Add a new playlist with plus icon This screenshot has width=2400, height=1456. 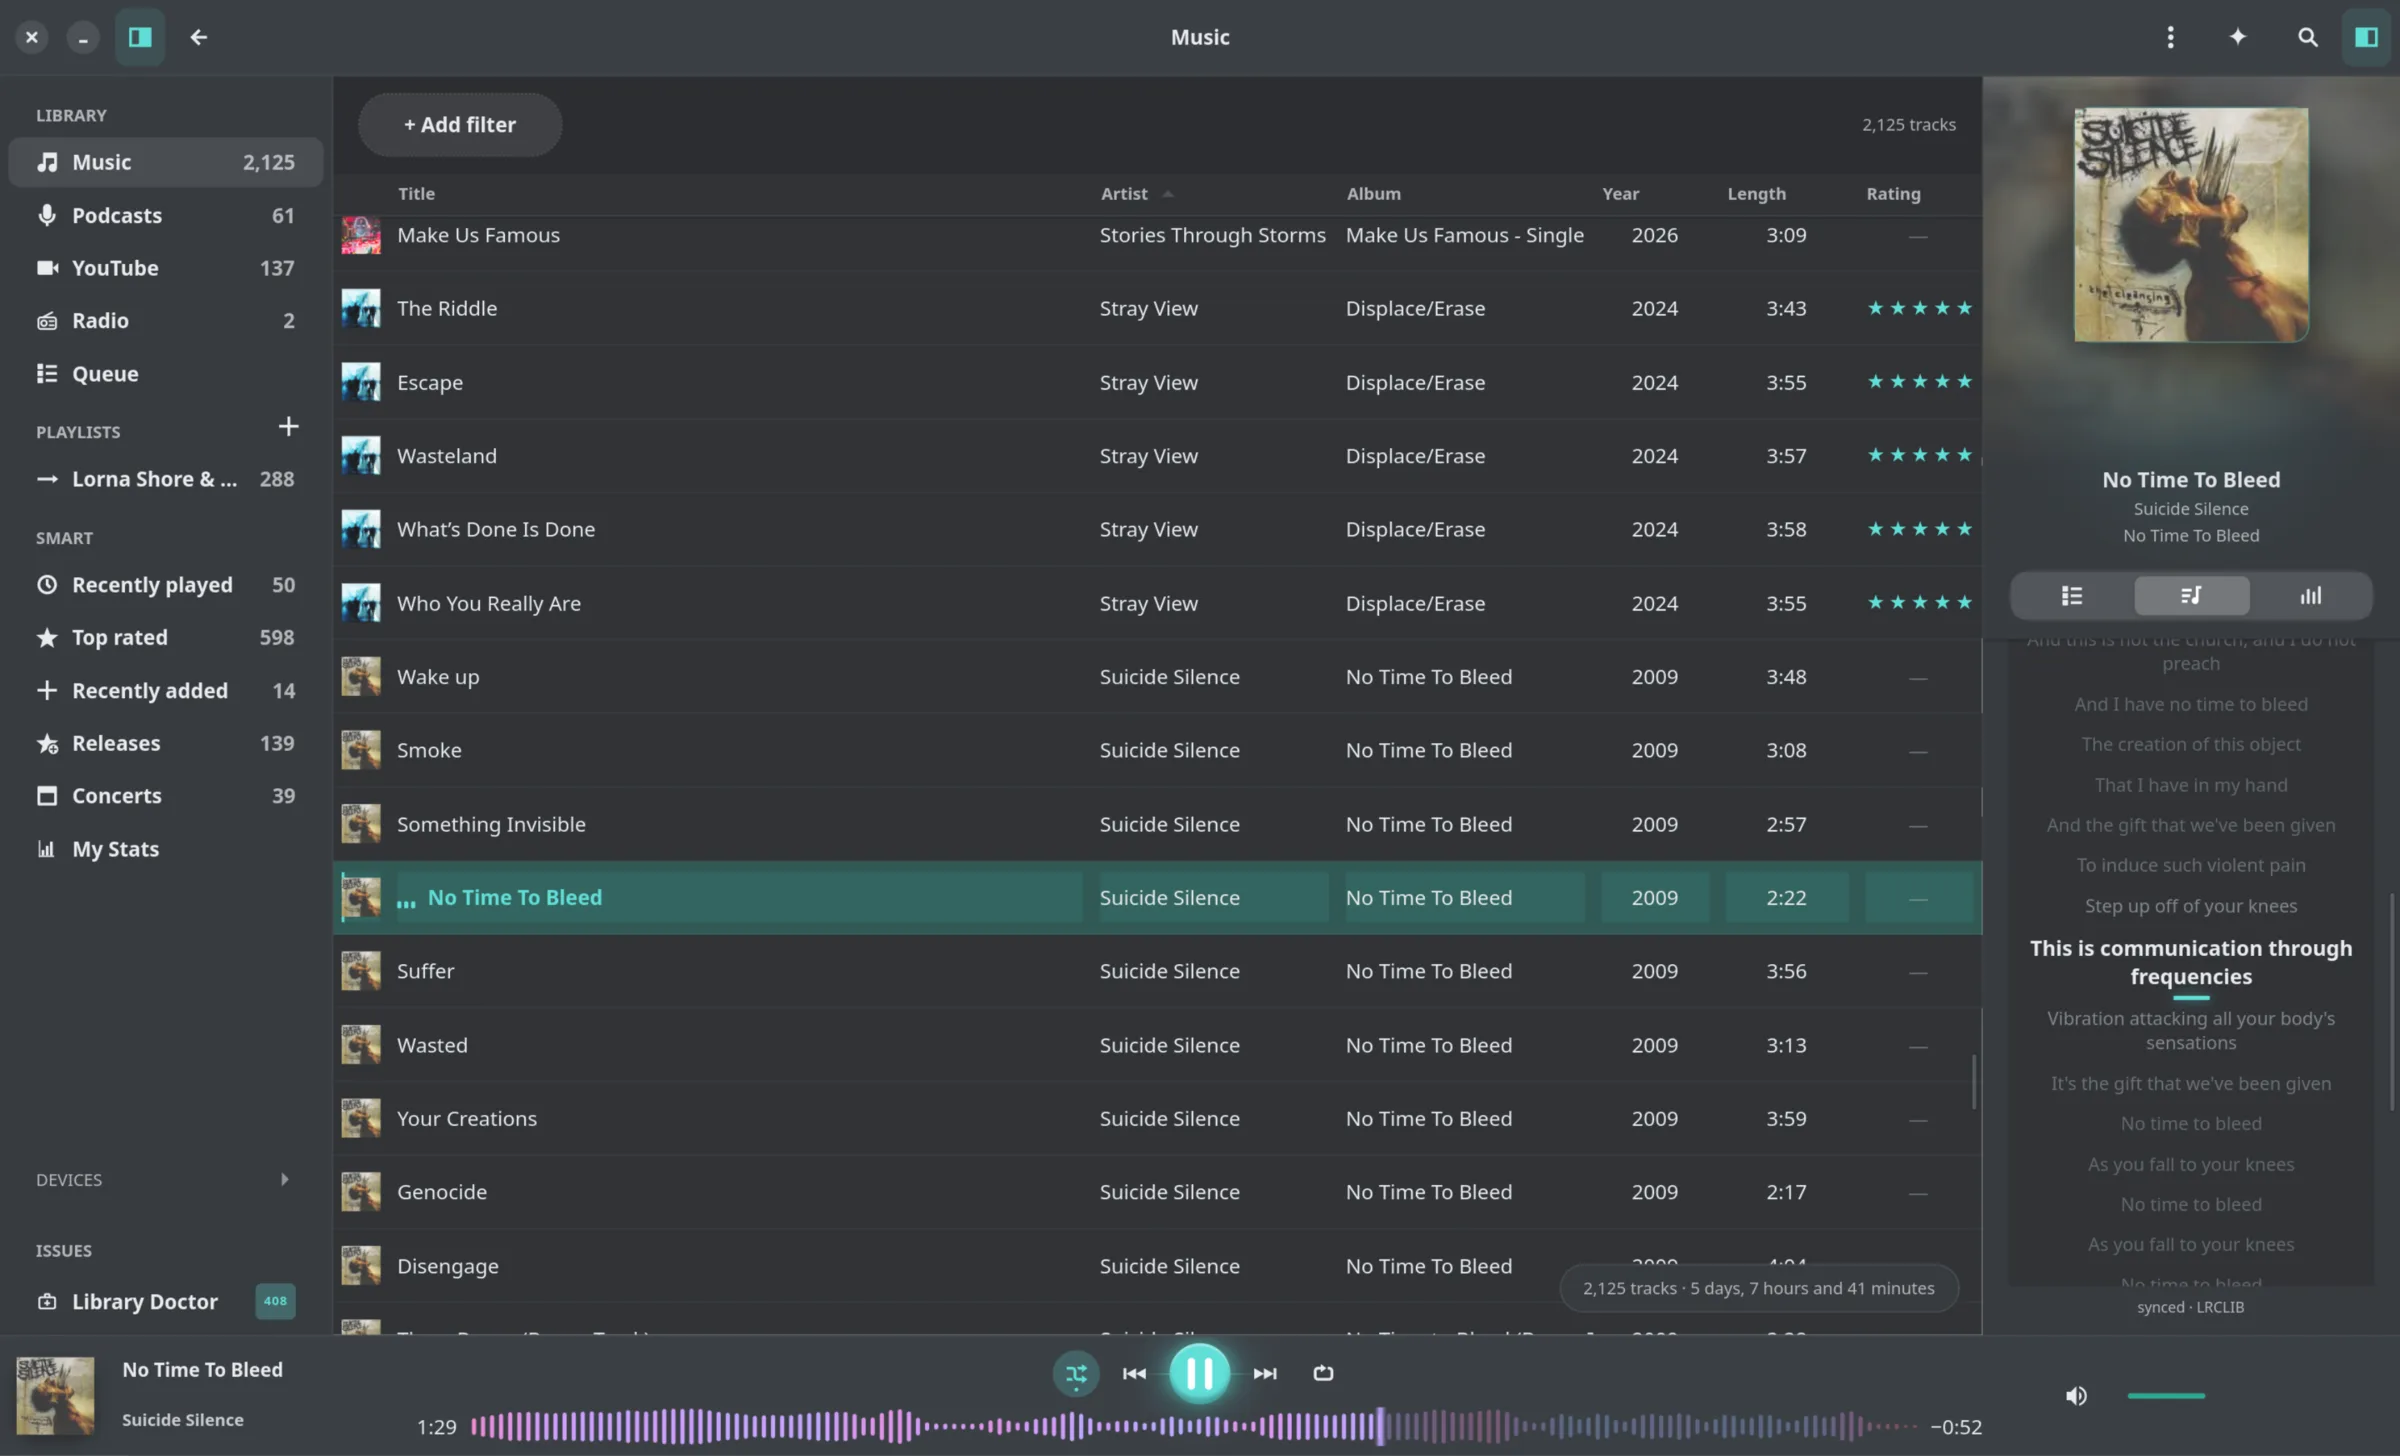click(288, 427)
